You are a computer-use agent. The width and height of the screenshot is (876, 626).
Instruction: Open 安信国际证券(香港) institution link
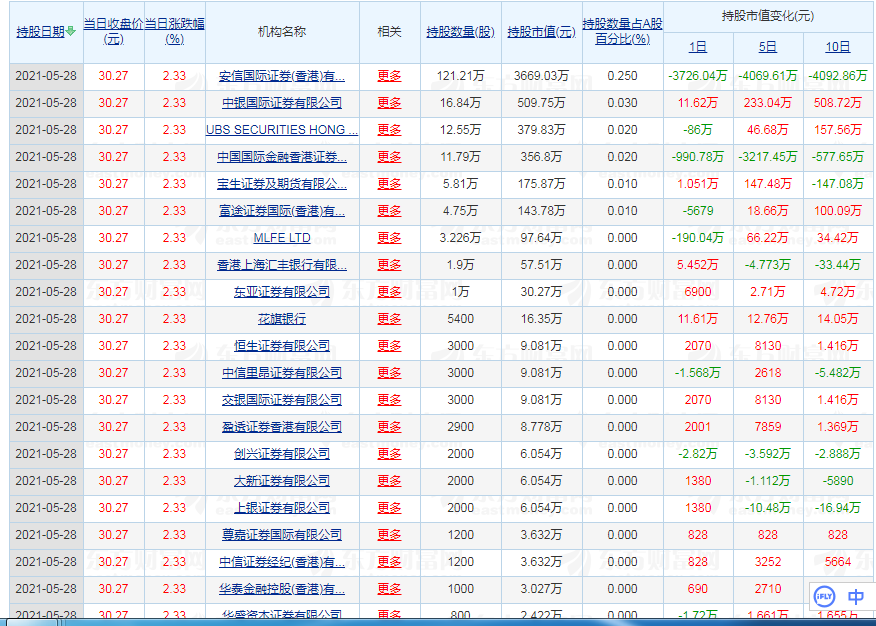point(282,76)
